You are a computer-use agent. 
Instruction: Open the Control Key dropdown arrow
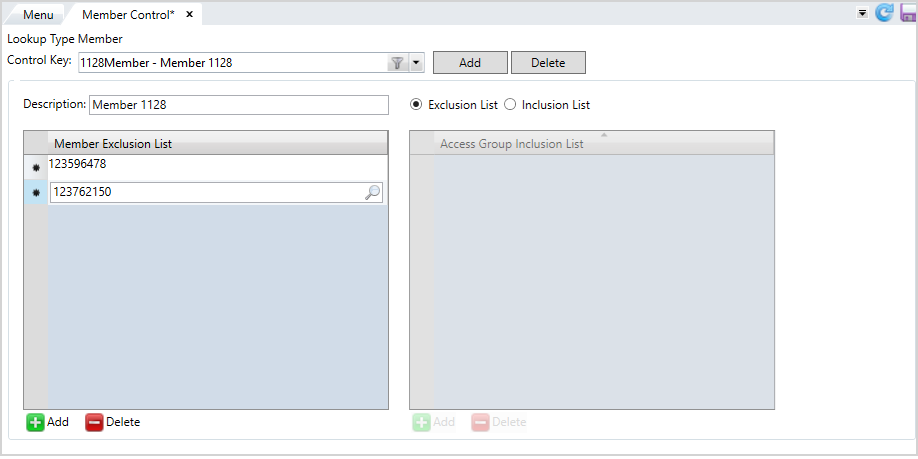[x=416, y=63]
